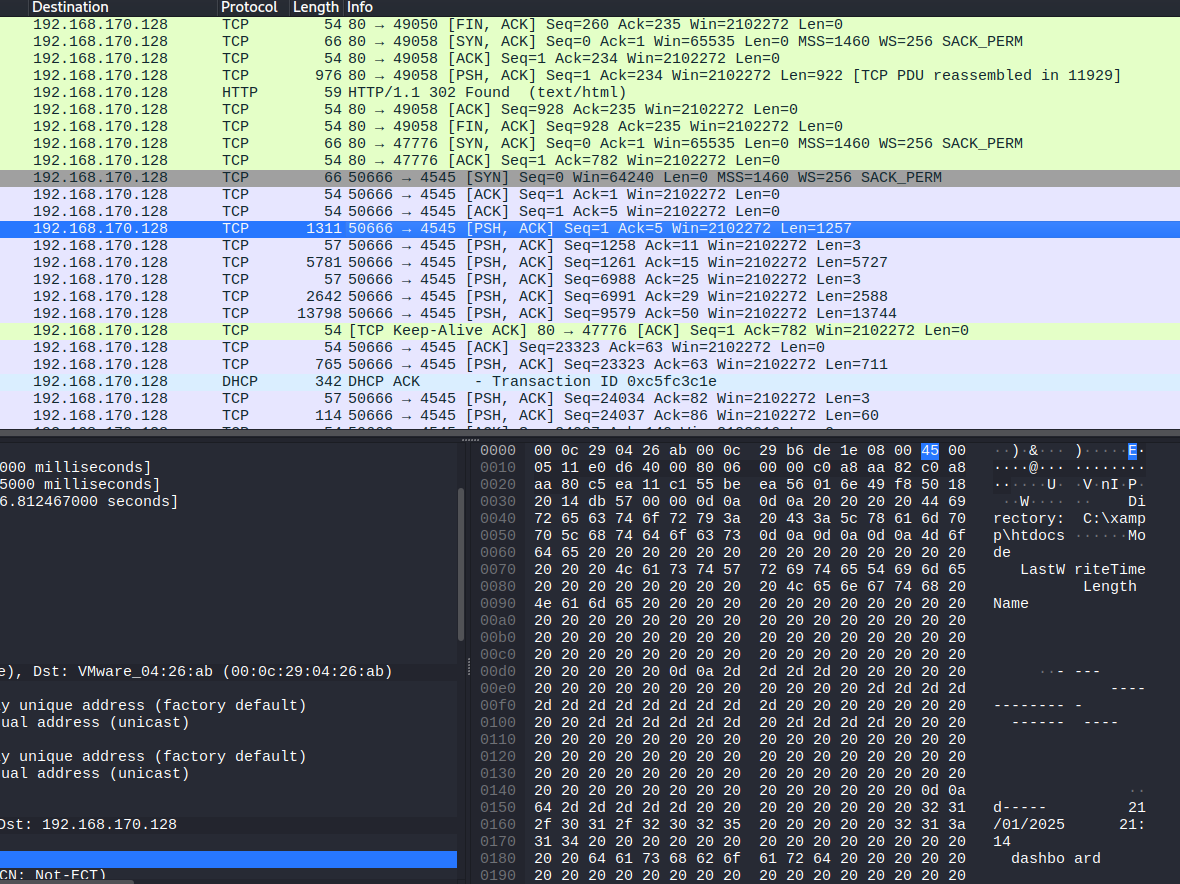Select the Dst: 192.168.170.128 detail line

pyautogui.click(x=228, y=825)
